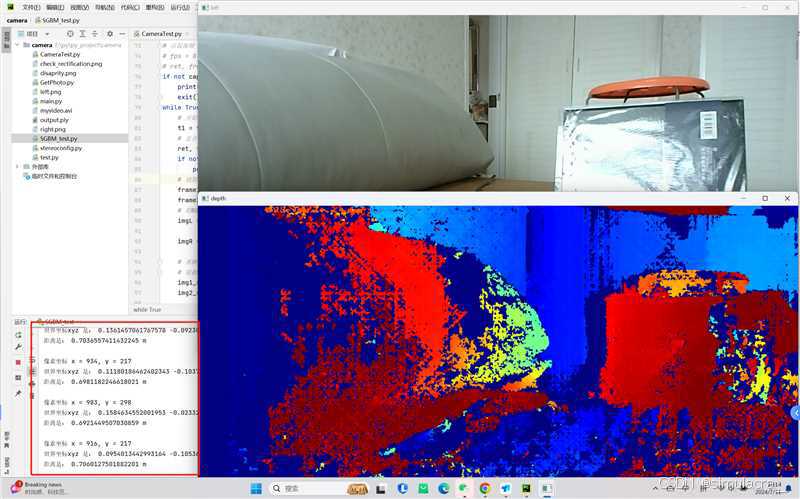Image resolution: width=800 pixels, height=499 pixels.
Task: Select 临时文件和控制台 (Scratches and Consoles) node
Action: tap(54, 176)
